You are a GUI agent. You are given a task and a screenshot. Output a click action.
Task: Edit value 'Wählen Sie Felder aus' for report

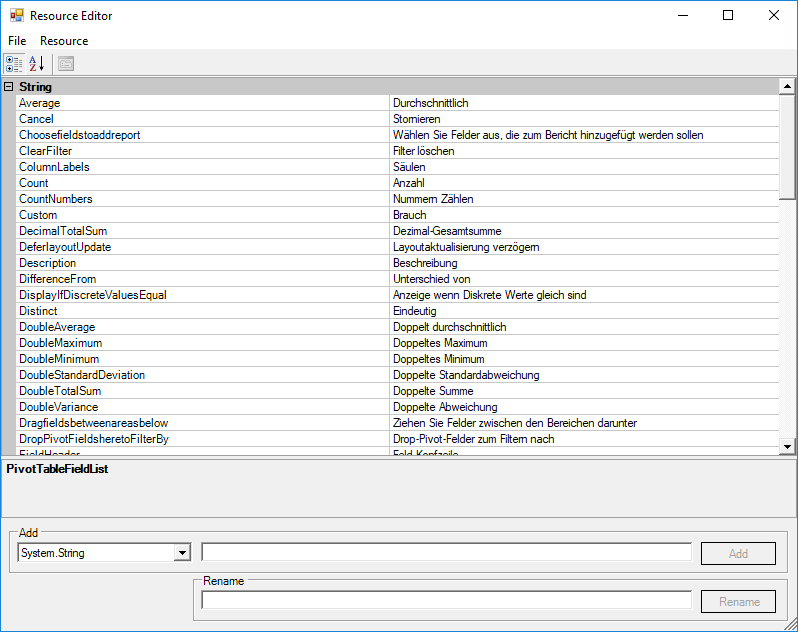584,135
